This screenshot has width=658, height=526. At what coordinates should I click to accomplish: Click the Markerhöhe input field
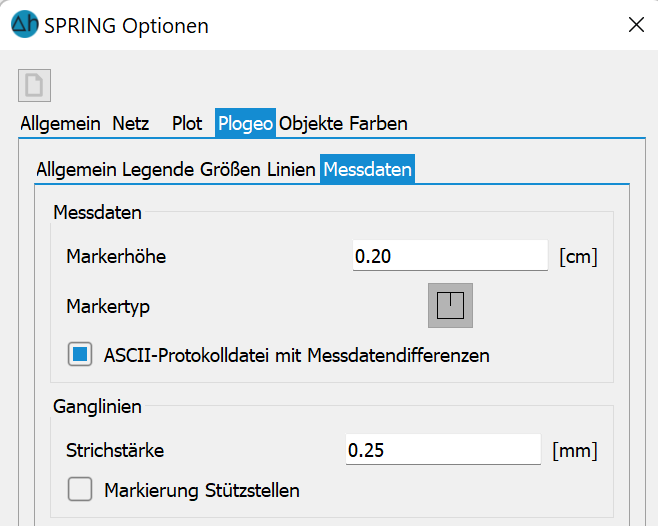point(450,256)
